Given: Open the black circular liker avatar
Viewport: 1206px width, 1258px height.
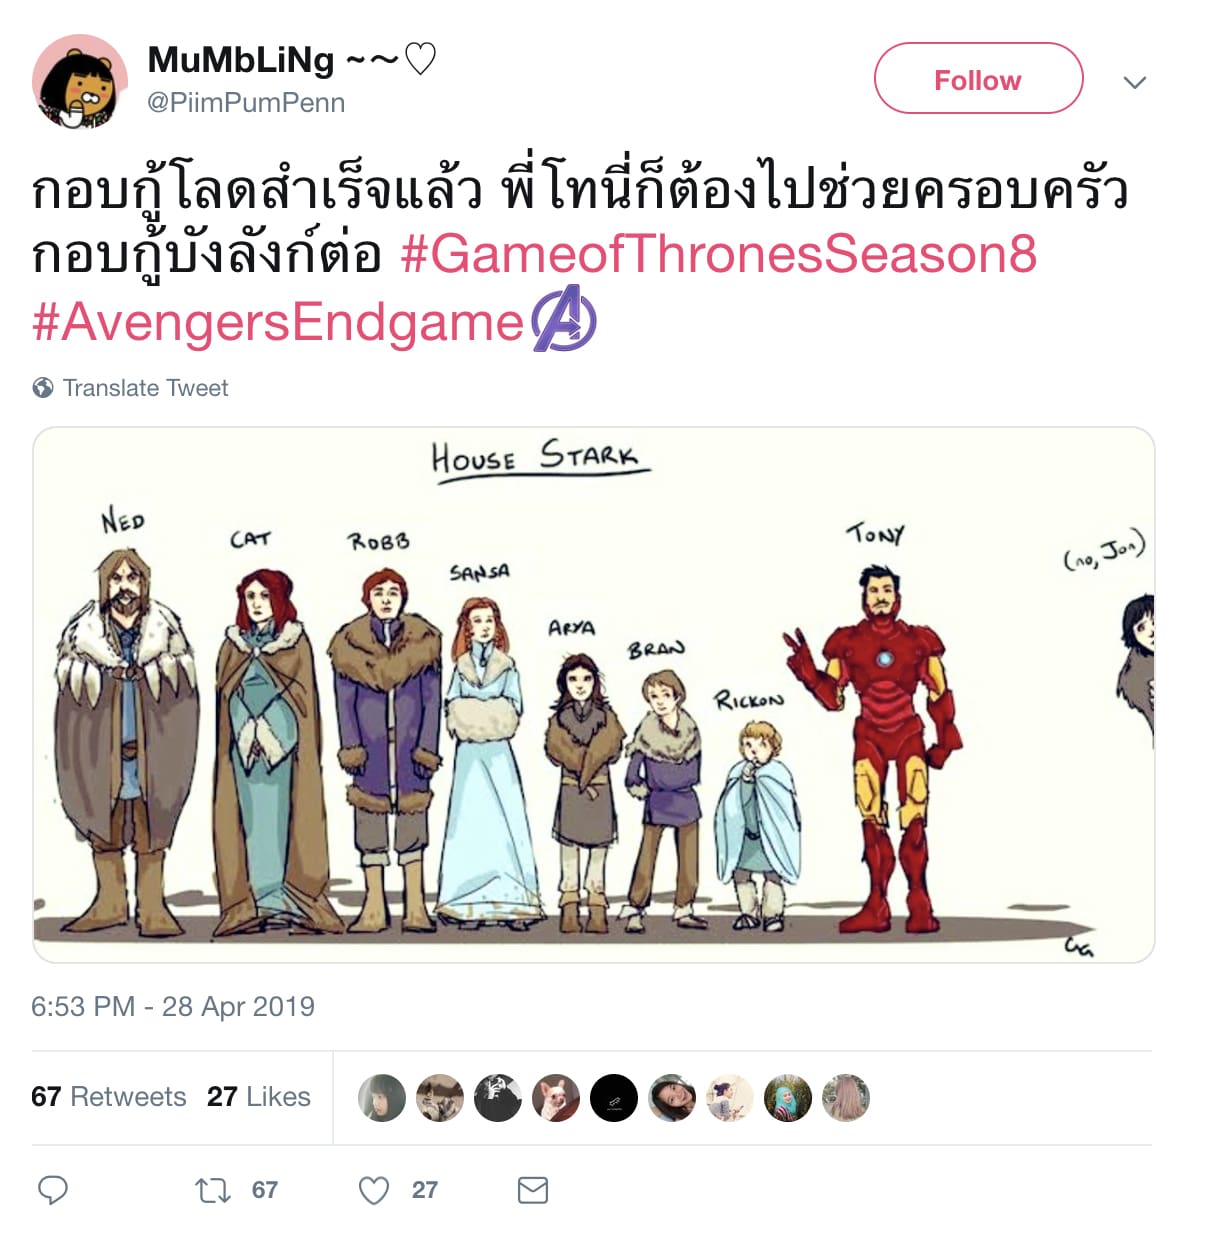Looking at the screenshot, I should (x=614, y=1098).
